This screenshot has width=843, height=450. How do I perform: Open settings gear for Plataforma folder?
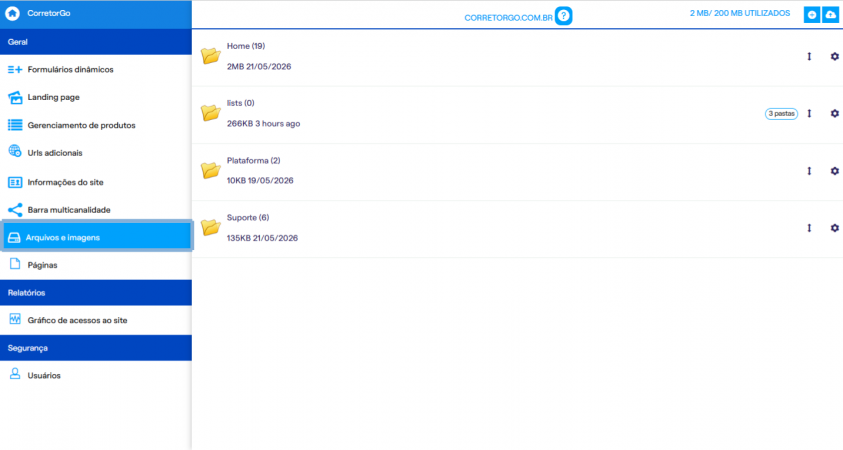point(834,171)
